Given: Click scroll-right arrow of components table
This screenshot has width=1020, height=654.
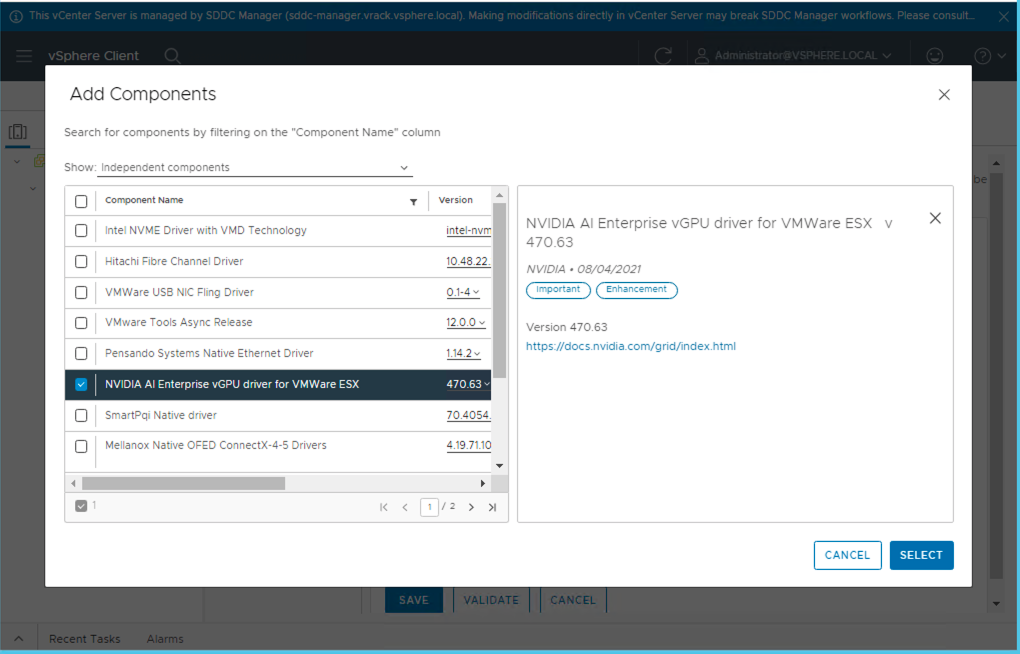Looking at the screenshot, I should [483, 484].
